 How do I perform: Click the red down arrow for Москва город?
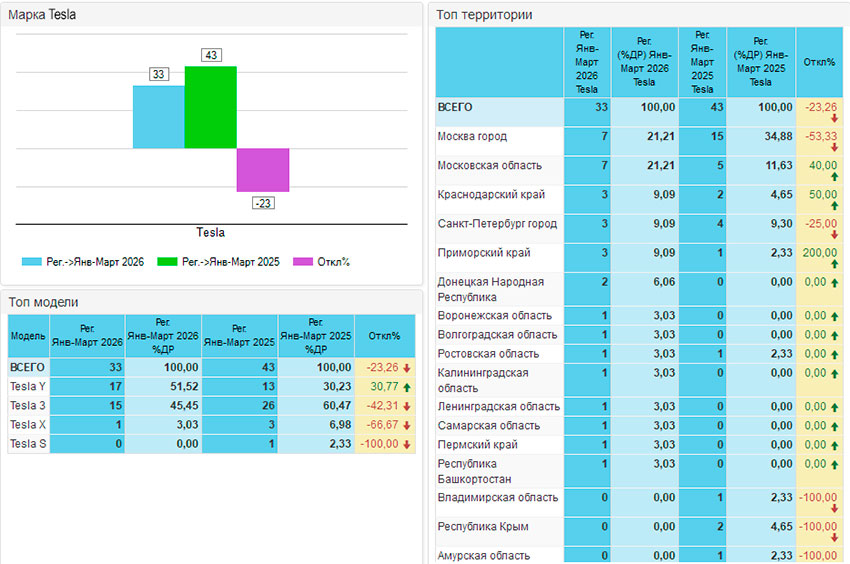tap(833, 147)
